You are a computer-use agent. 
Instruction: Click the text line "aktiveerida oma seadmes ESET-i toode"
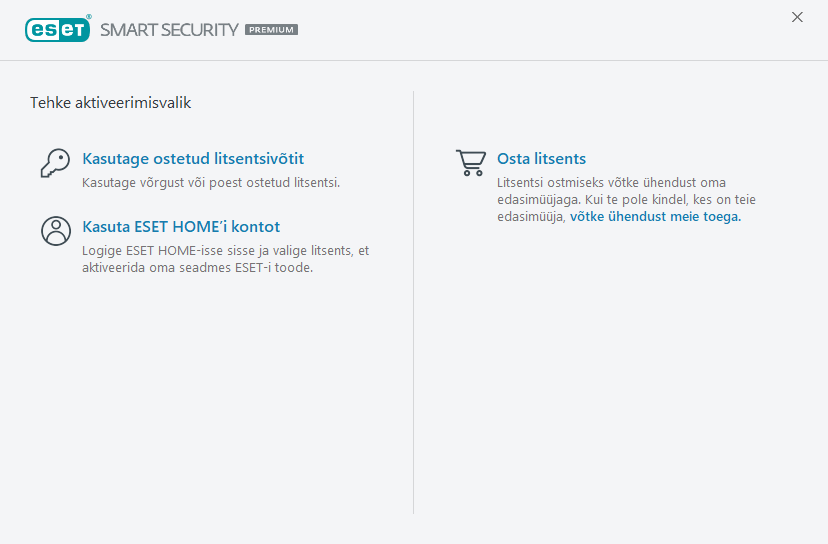[197, 268]
